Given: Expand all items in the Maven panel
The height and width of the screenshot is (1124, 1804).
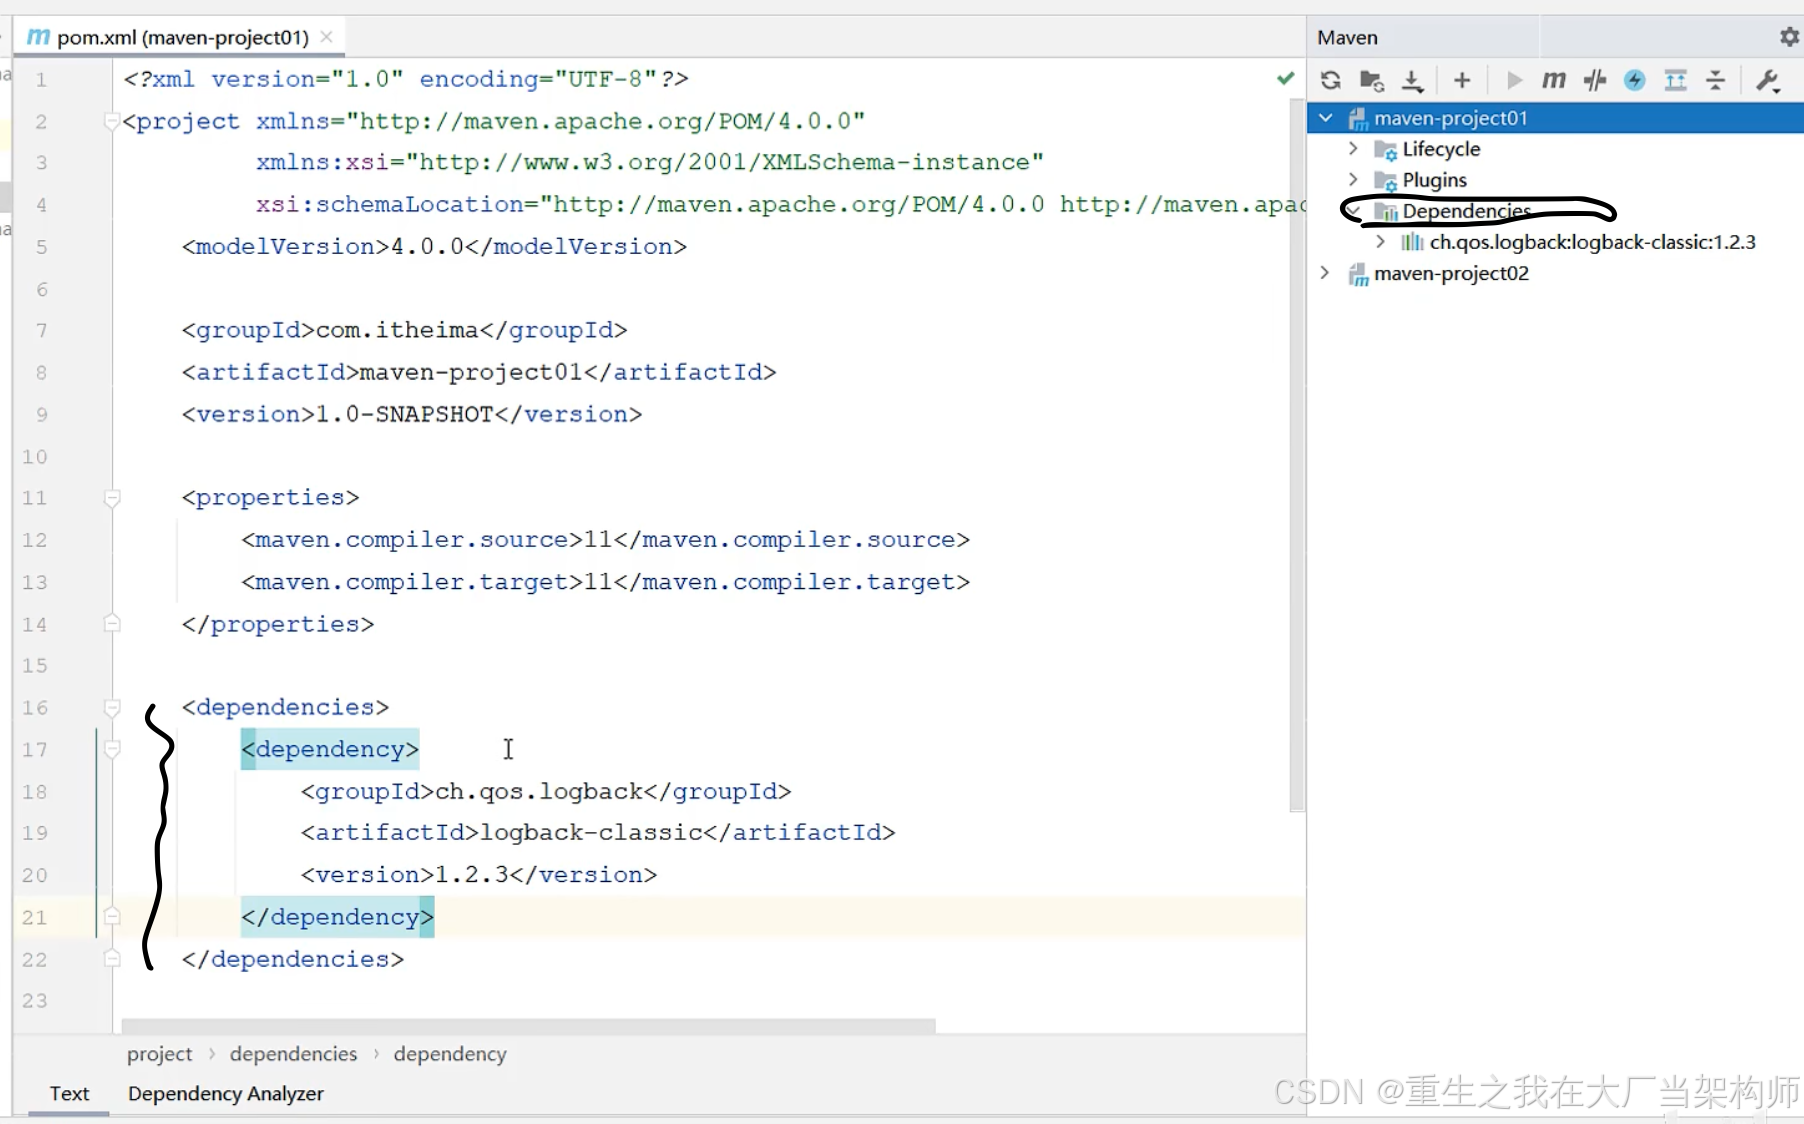Looking at the screenshot, I should pos(1677,80).
